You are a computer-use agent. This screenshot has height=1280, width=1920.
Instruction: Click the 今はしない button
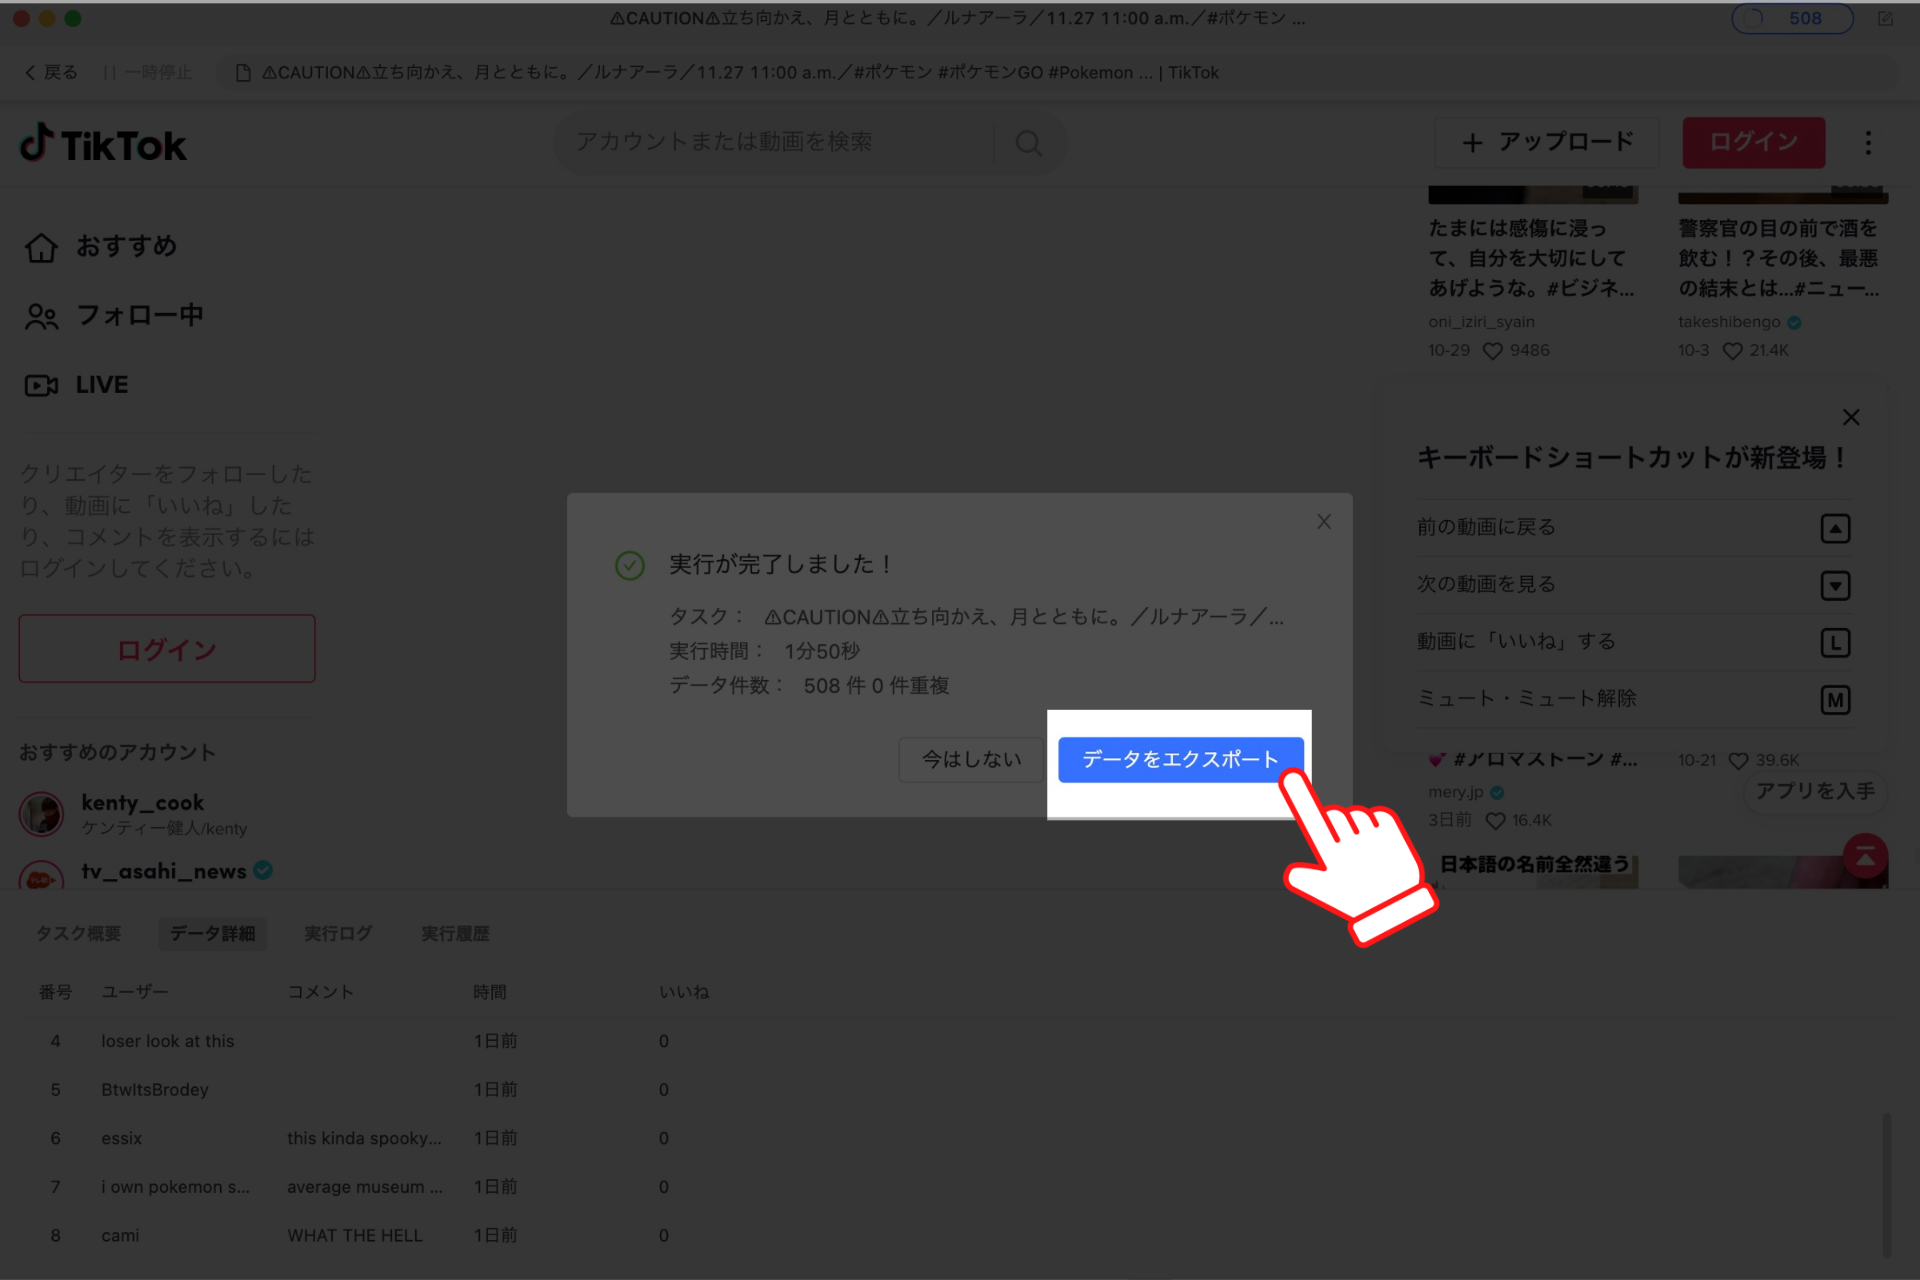971,760
